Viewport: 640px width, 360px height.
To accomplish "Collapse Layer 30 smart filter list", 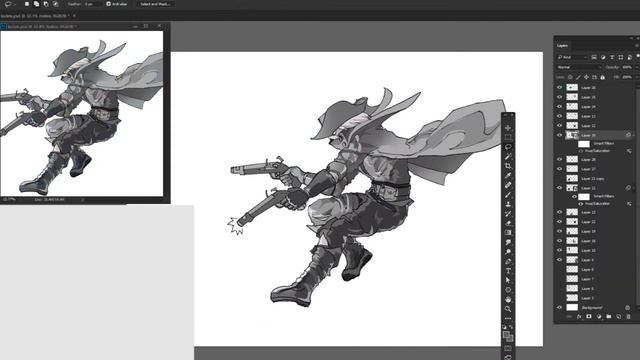I will click(x=634, y=135).
